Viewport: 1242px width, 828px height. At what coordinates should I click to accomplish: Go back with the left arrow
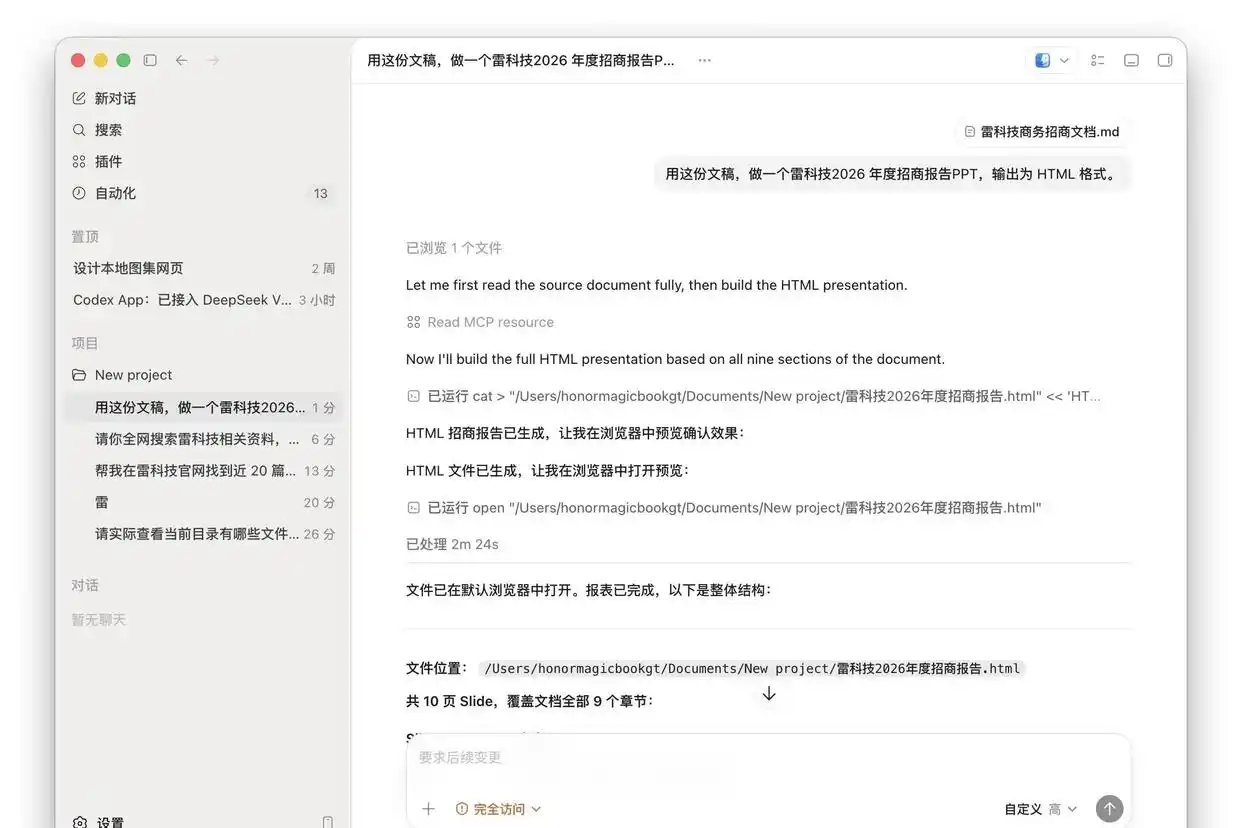[x=181, y=60]
